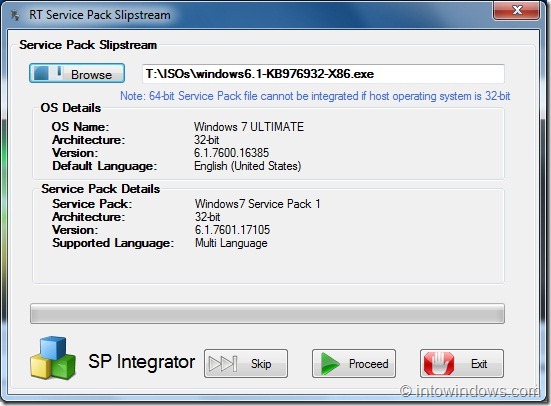Click 'English (United States)' language value
Screen dimensions: 551x406
pos(247,166)
